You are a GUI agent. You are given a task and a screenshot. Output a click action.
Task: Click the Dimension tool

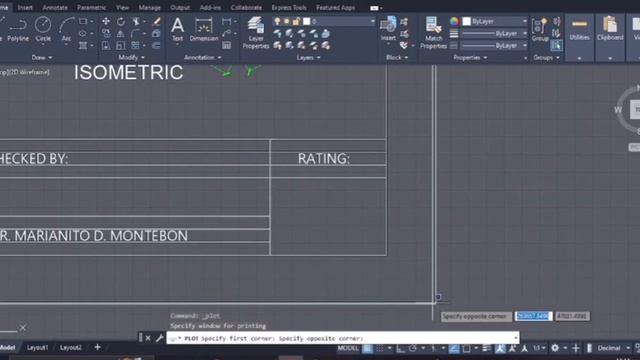(204, 29)
